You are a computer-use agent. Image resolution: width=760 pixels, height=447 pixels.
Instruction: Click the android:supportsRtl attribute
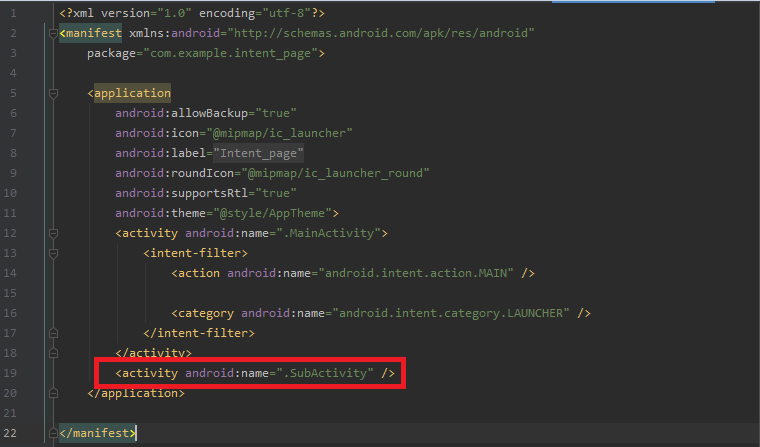tap(181, 193)
